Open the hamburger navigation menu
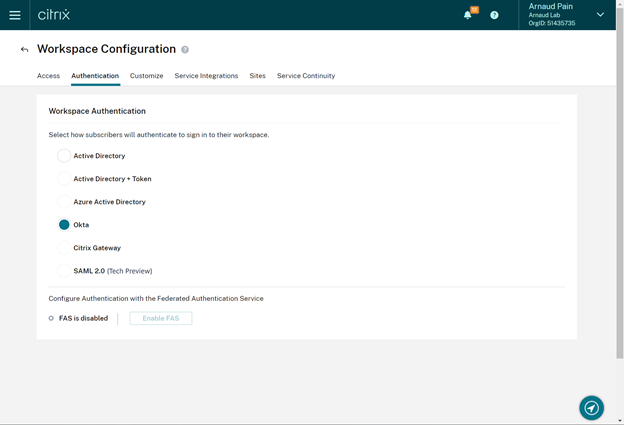 tap(15, 15)
